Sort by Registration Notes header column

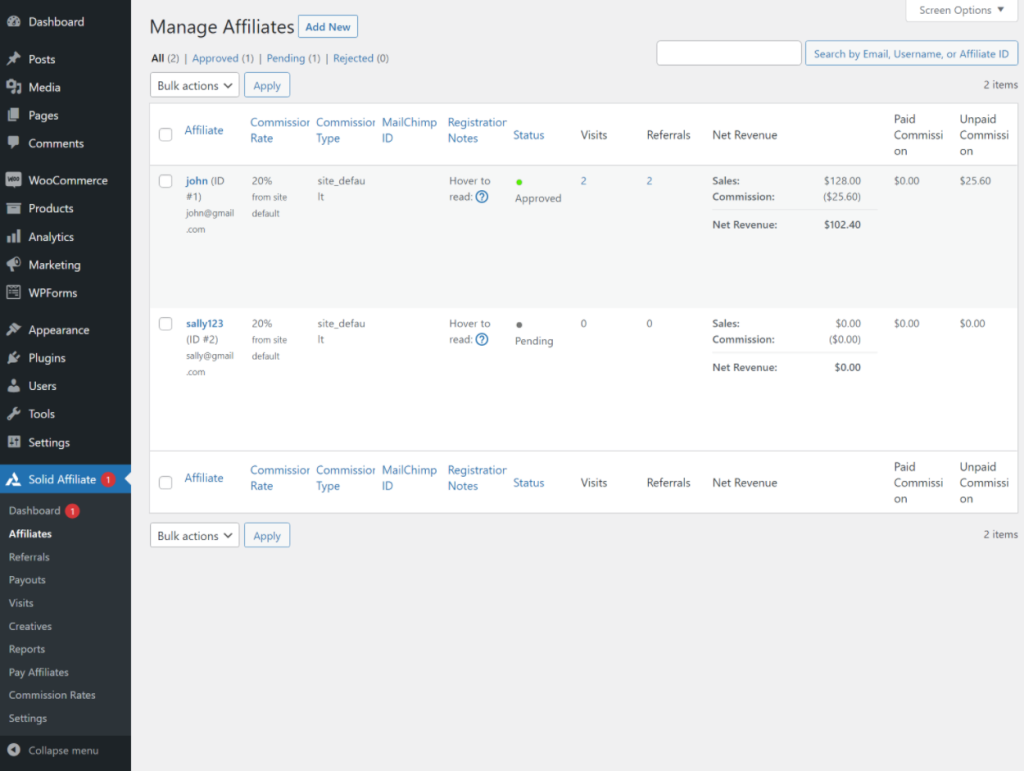click(x=477, y=130)
